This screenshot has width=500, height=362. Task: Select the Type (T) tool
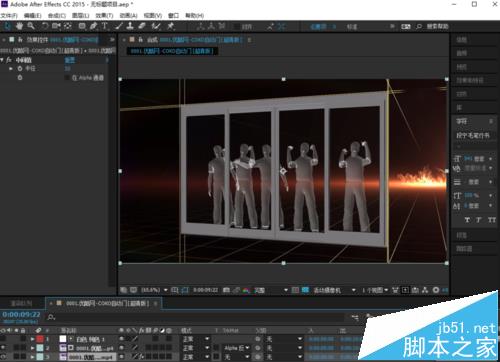[x=105, y=26]
